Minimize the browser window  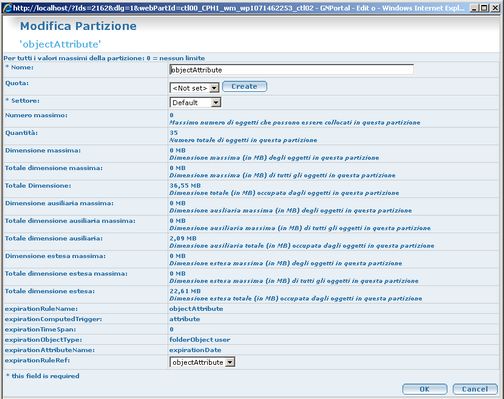coord(474,8)
